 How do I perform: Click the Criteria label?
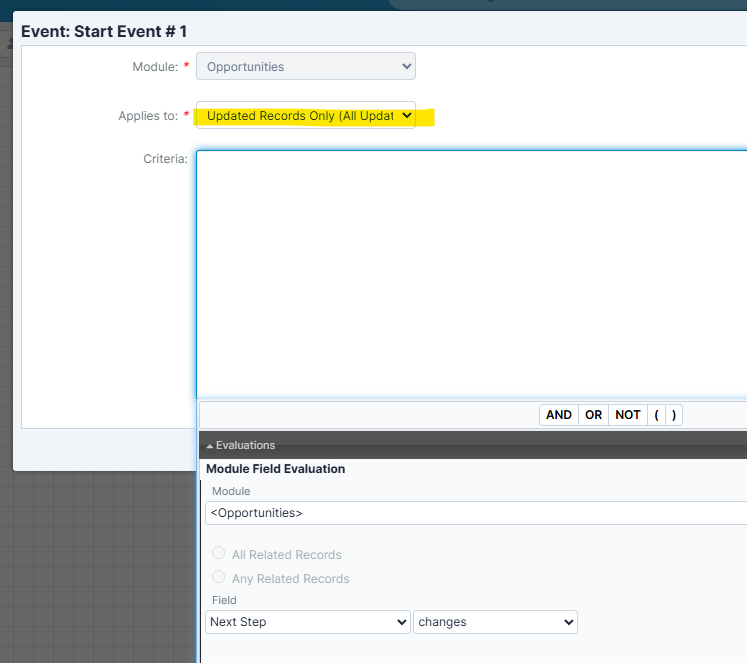click(165, 159)
